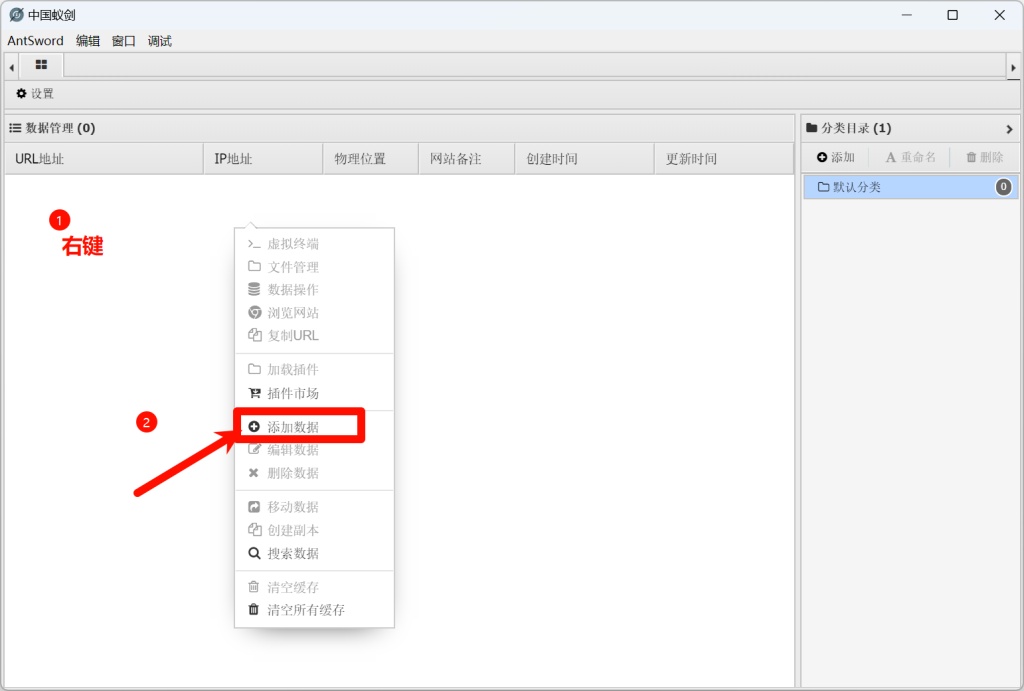Screen dimensions: 1024x691
Task: Open the home grid tab
Action: (x=41, y=65)
